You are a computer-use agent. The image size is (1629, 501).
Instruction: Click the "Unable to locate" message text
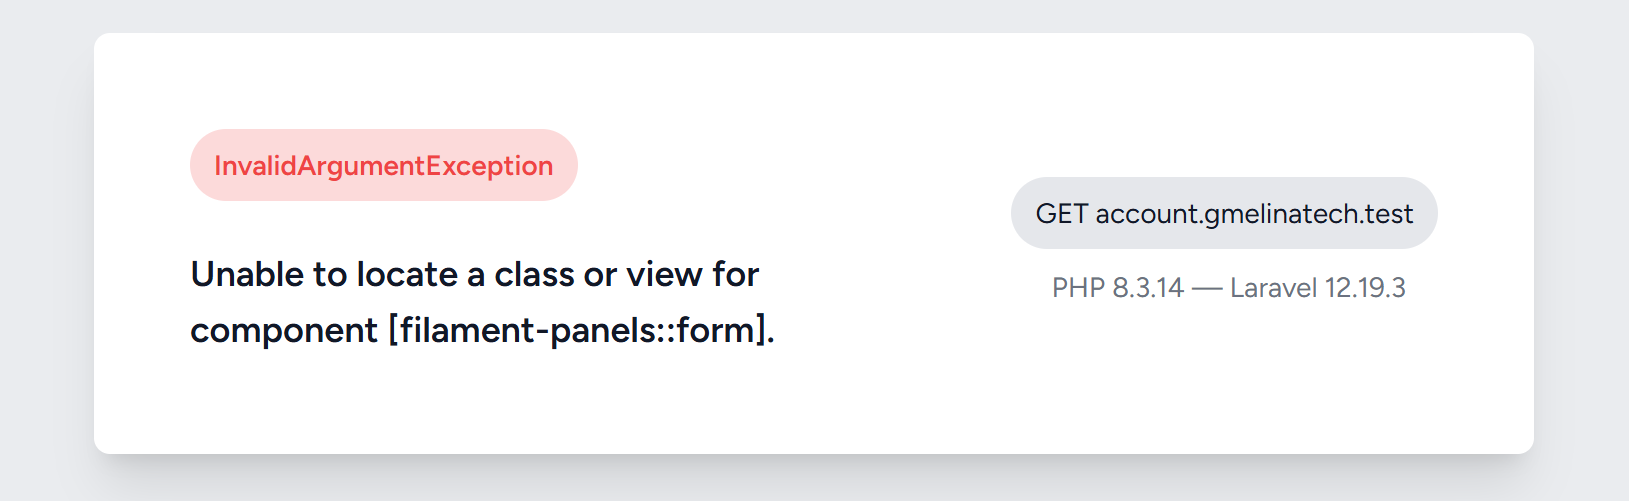pyautogui.click(x=323, y=275)
